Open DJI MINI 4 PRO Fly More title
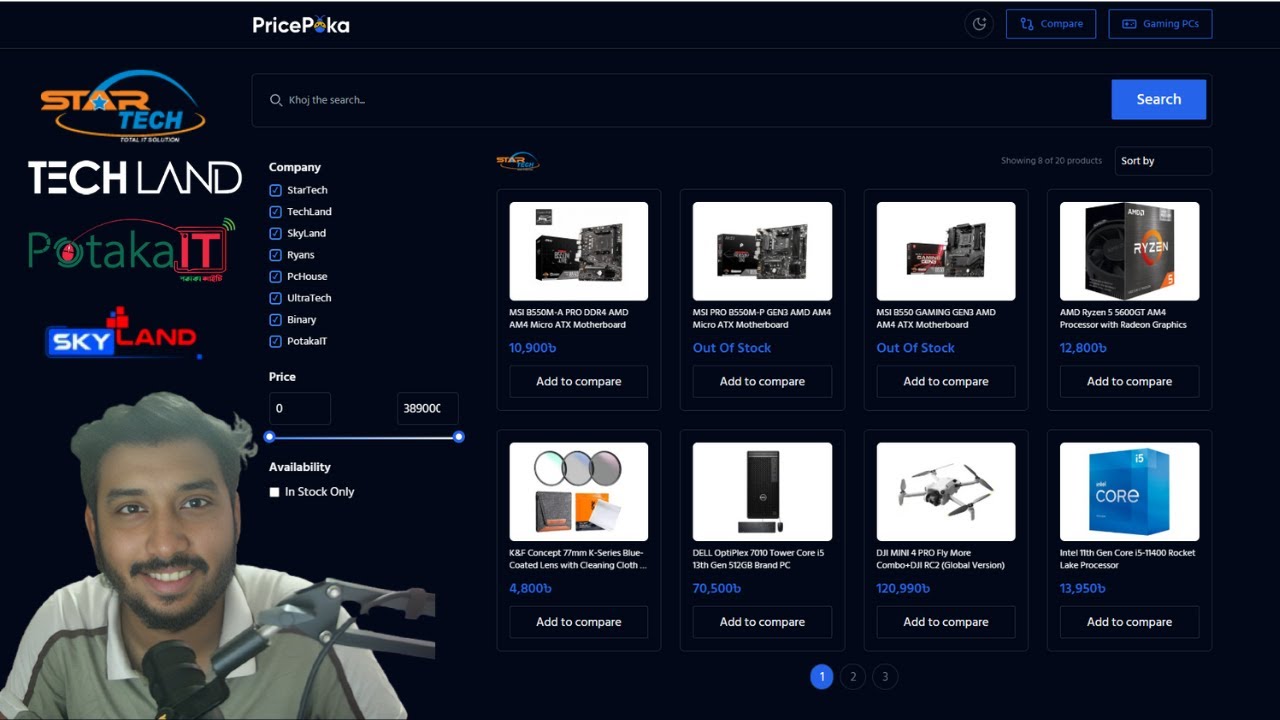Image resolution: width=1280 pixels, height=720 pixels. 941,559
